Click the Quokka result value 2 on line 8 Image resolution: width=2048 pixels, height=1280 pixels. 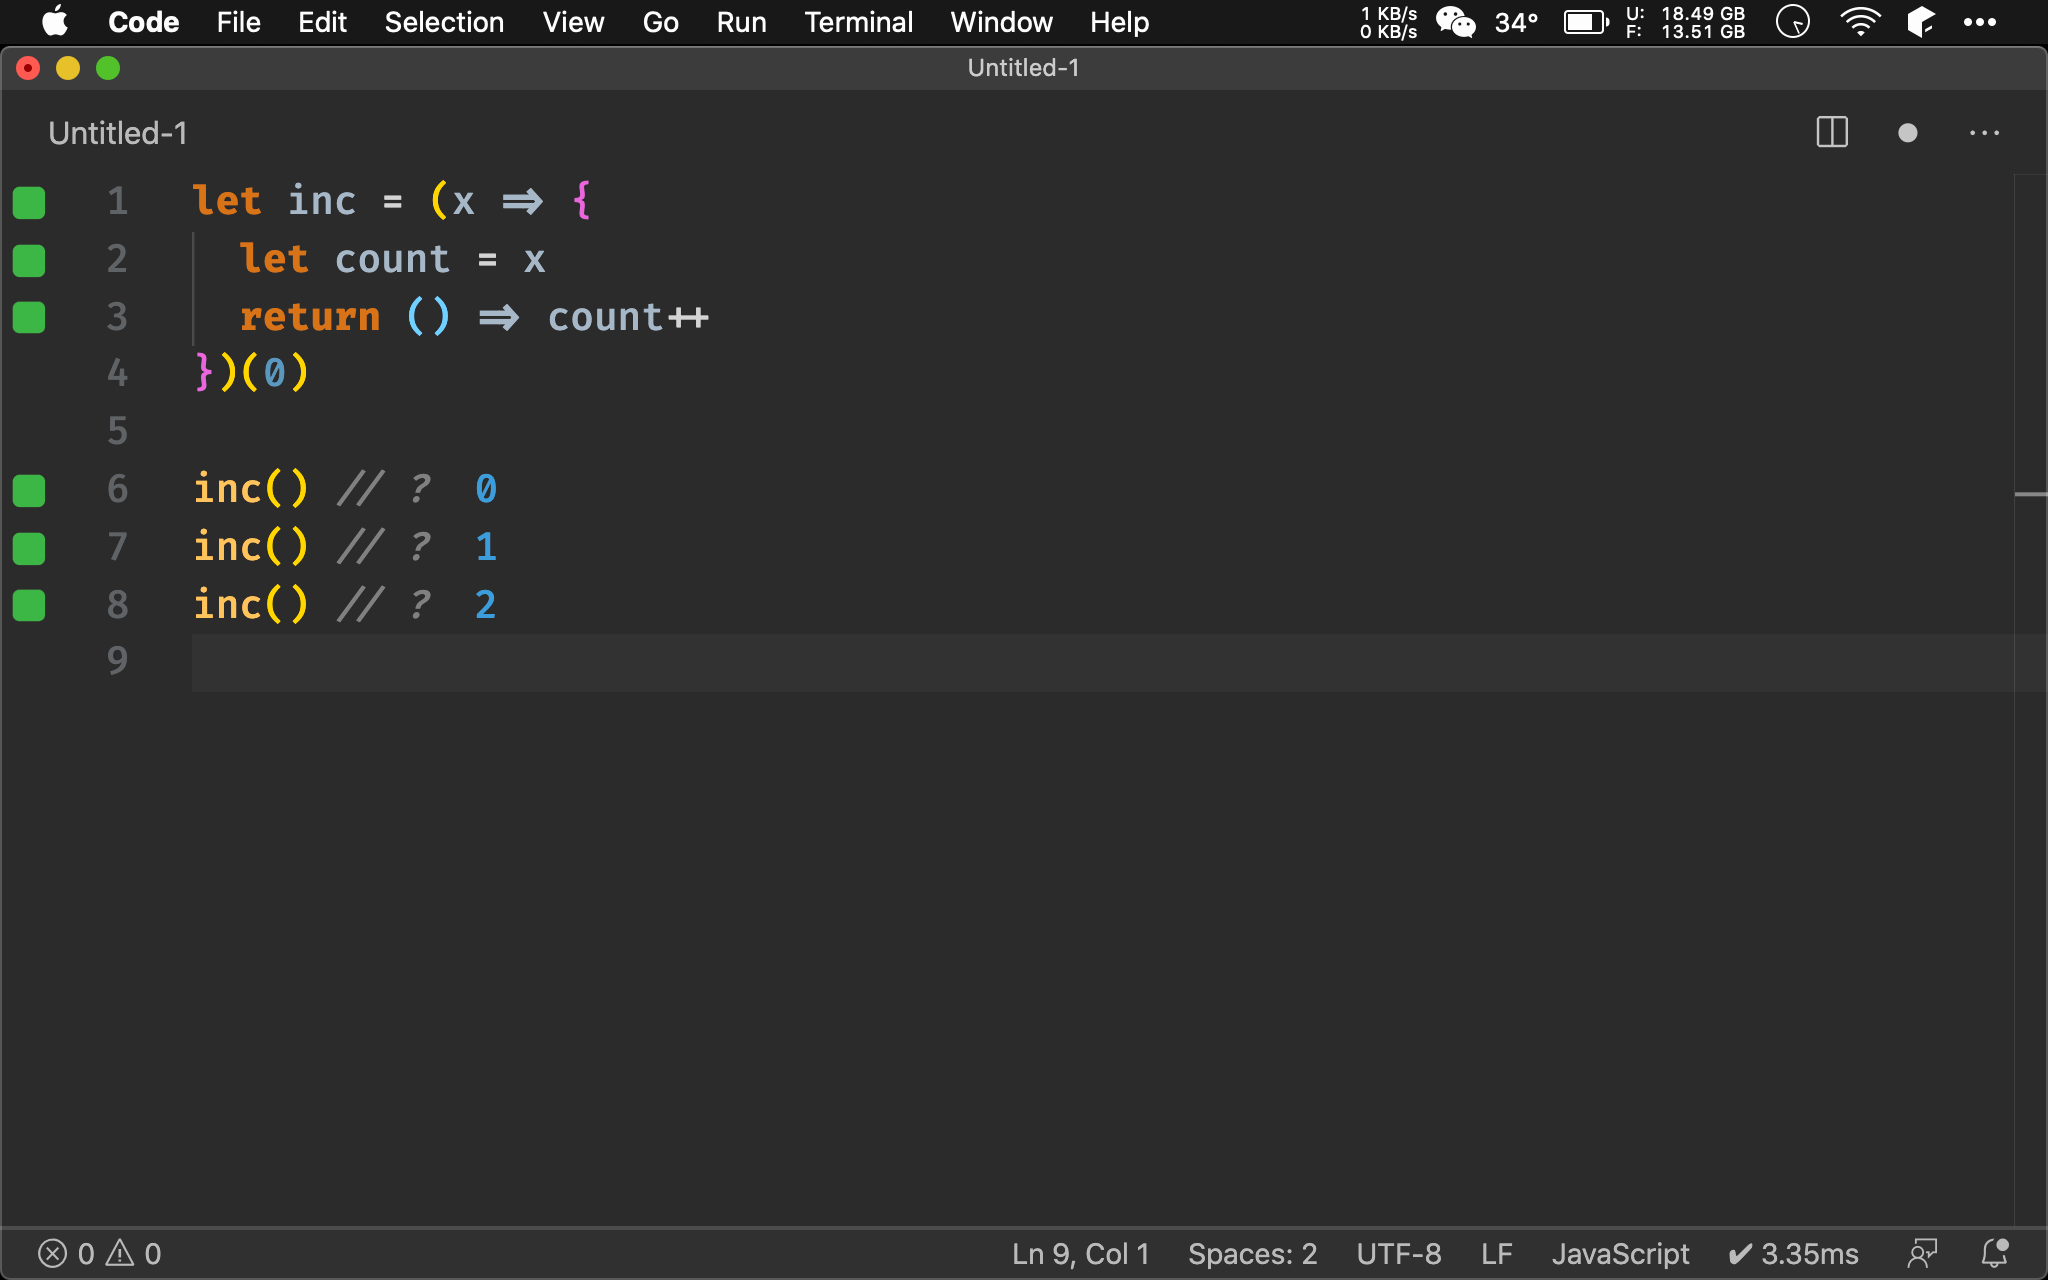click(486, 605)
